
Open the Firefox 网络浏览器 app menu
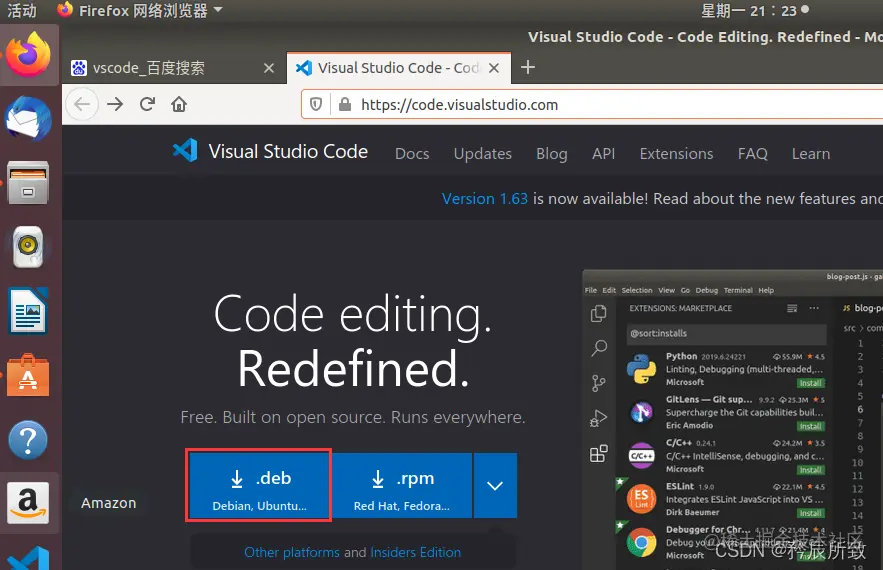click(140, 10)
